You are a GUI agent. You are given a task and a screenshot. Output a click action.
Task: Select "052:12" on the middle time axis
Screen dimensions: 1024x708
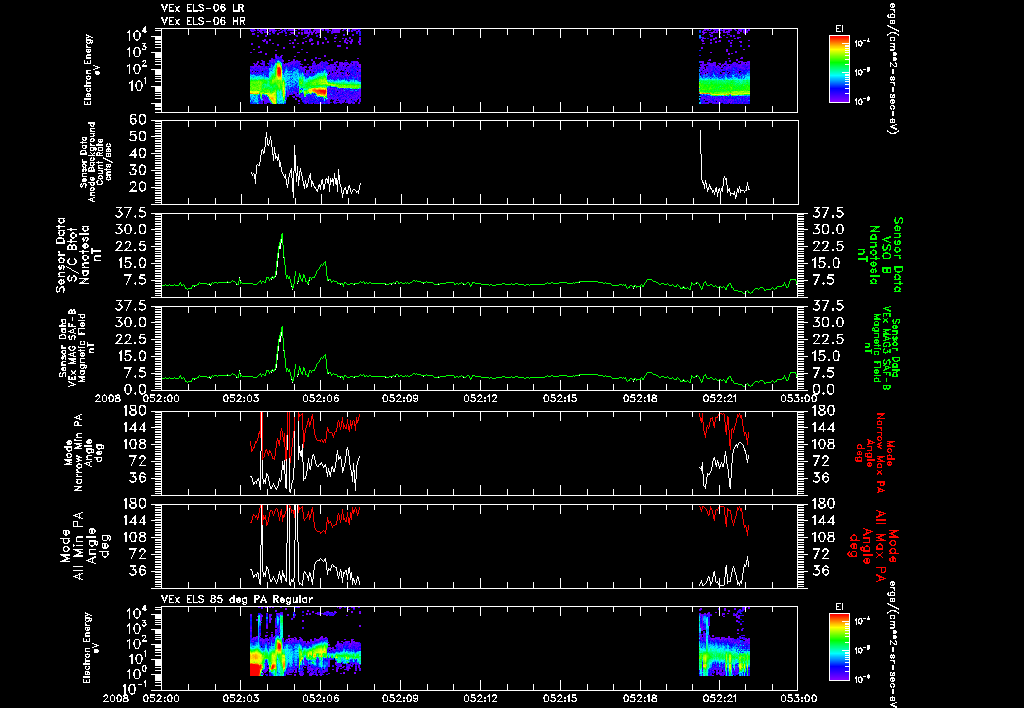[481, 398]
